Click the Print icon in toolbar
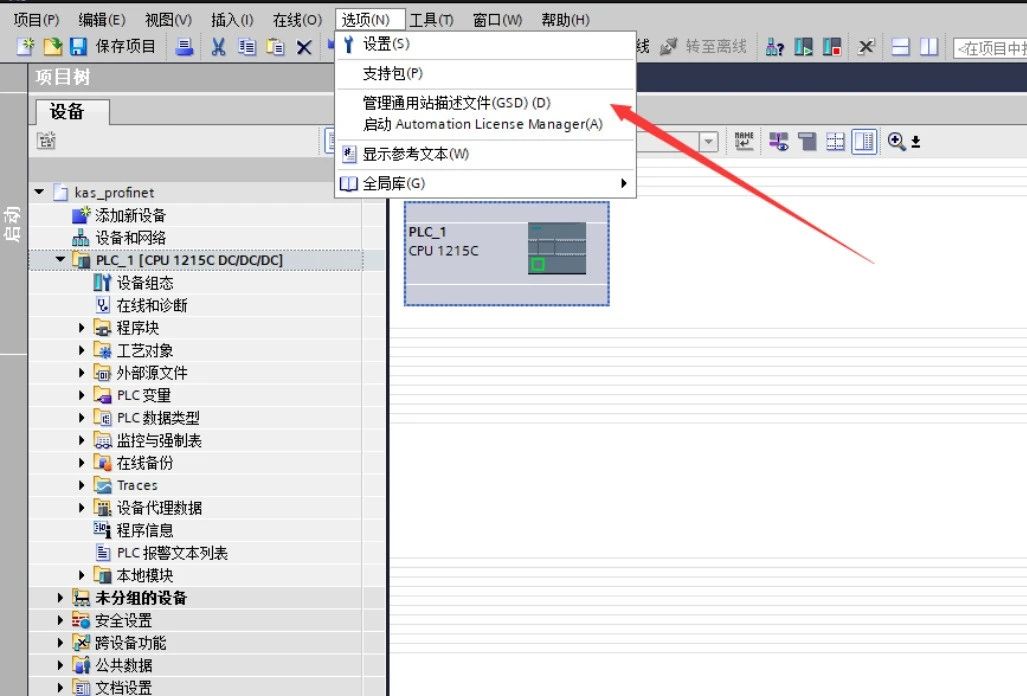The height and width of the screenshot is (696, 1027). pos(184,47)
